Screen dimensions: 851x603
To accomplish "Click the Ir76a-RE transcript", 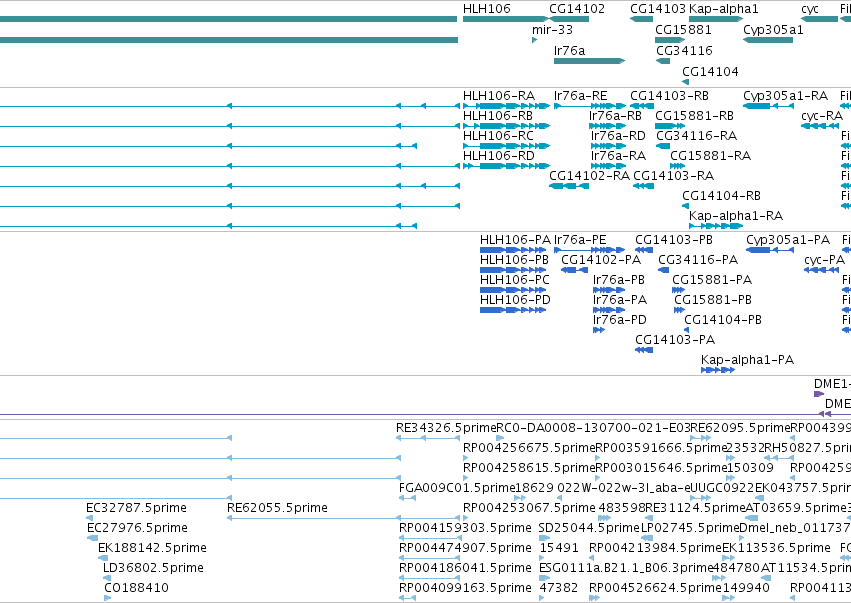I will pos(589,106).
